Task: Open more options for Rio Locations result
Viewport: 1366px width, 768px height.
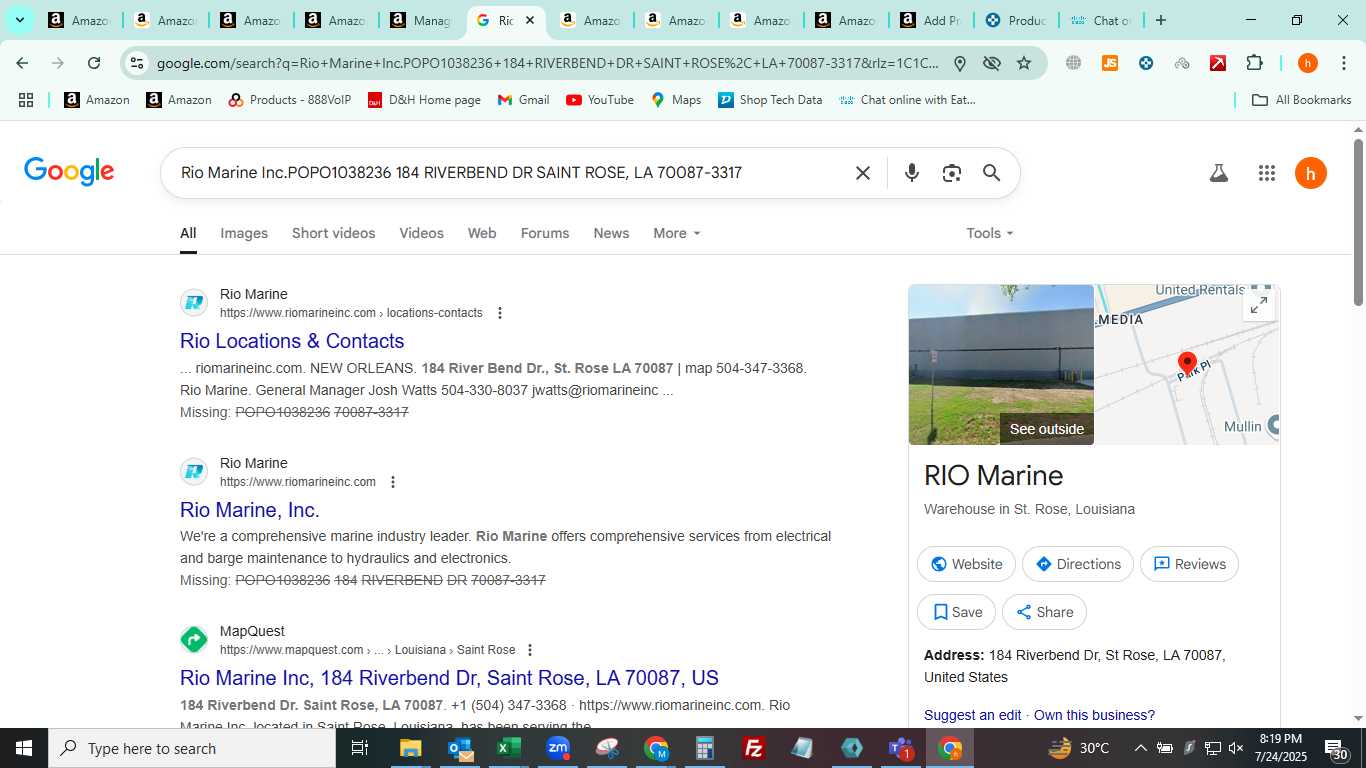Action: click(x=500, y=313)
